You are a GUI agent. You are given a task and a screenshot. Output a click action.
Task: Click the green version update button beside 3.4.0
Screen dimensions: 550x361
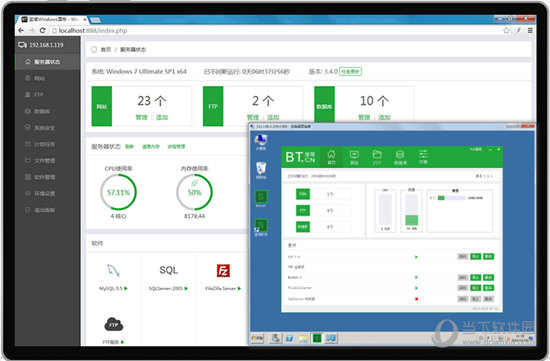(351, 72)
